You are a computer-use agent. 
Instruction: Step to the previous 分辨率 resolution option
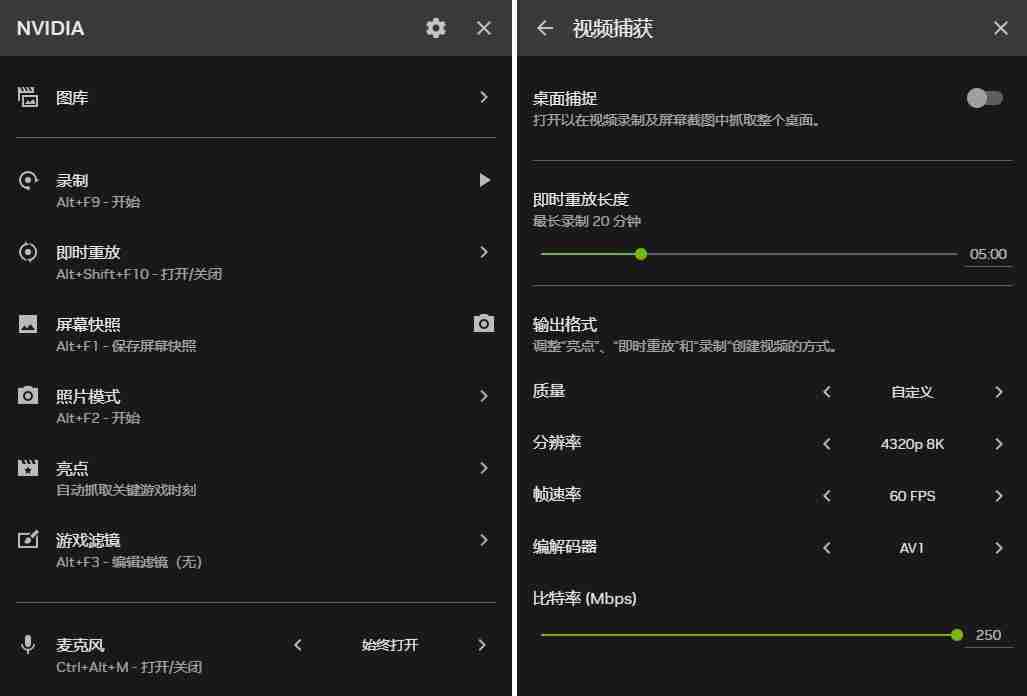point(826,444)
